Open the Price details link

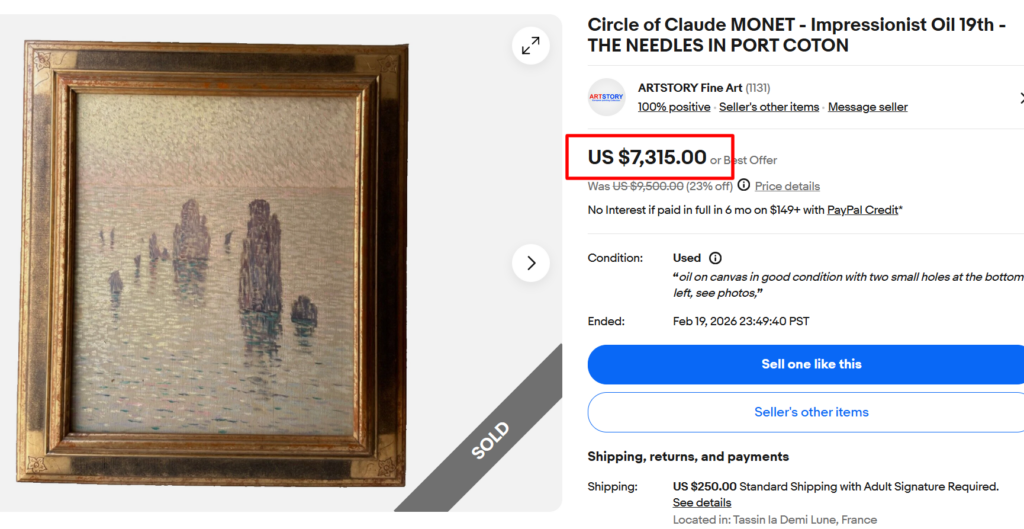tap(787, 186)
